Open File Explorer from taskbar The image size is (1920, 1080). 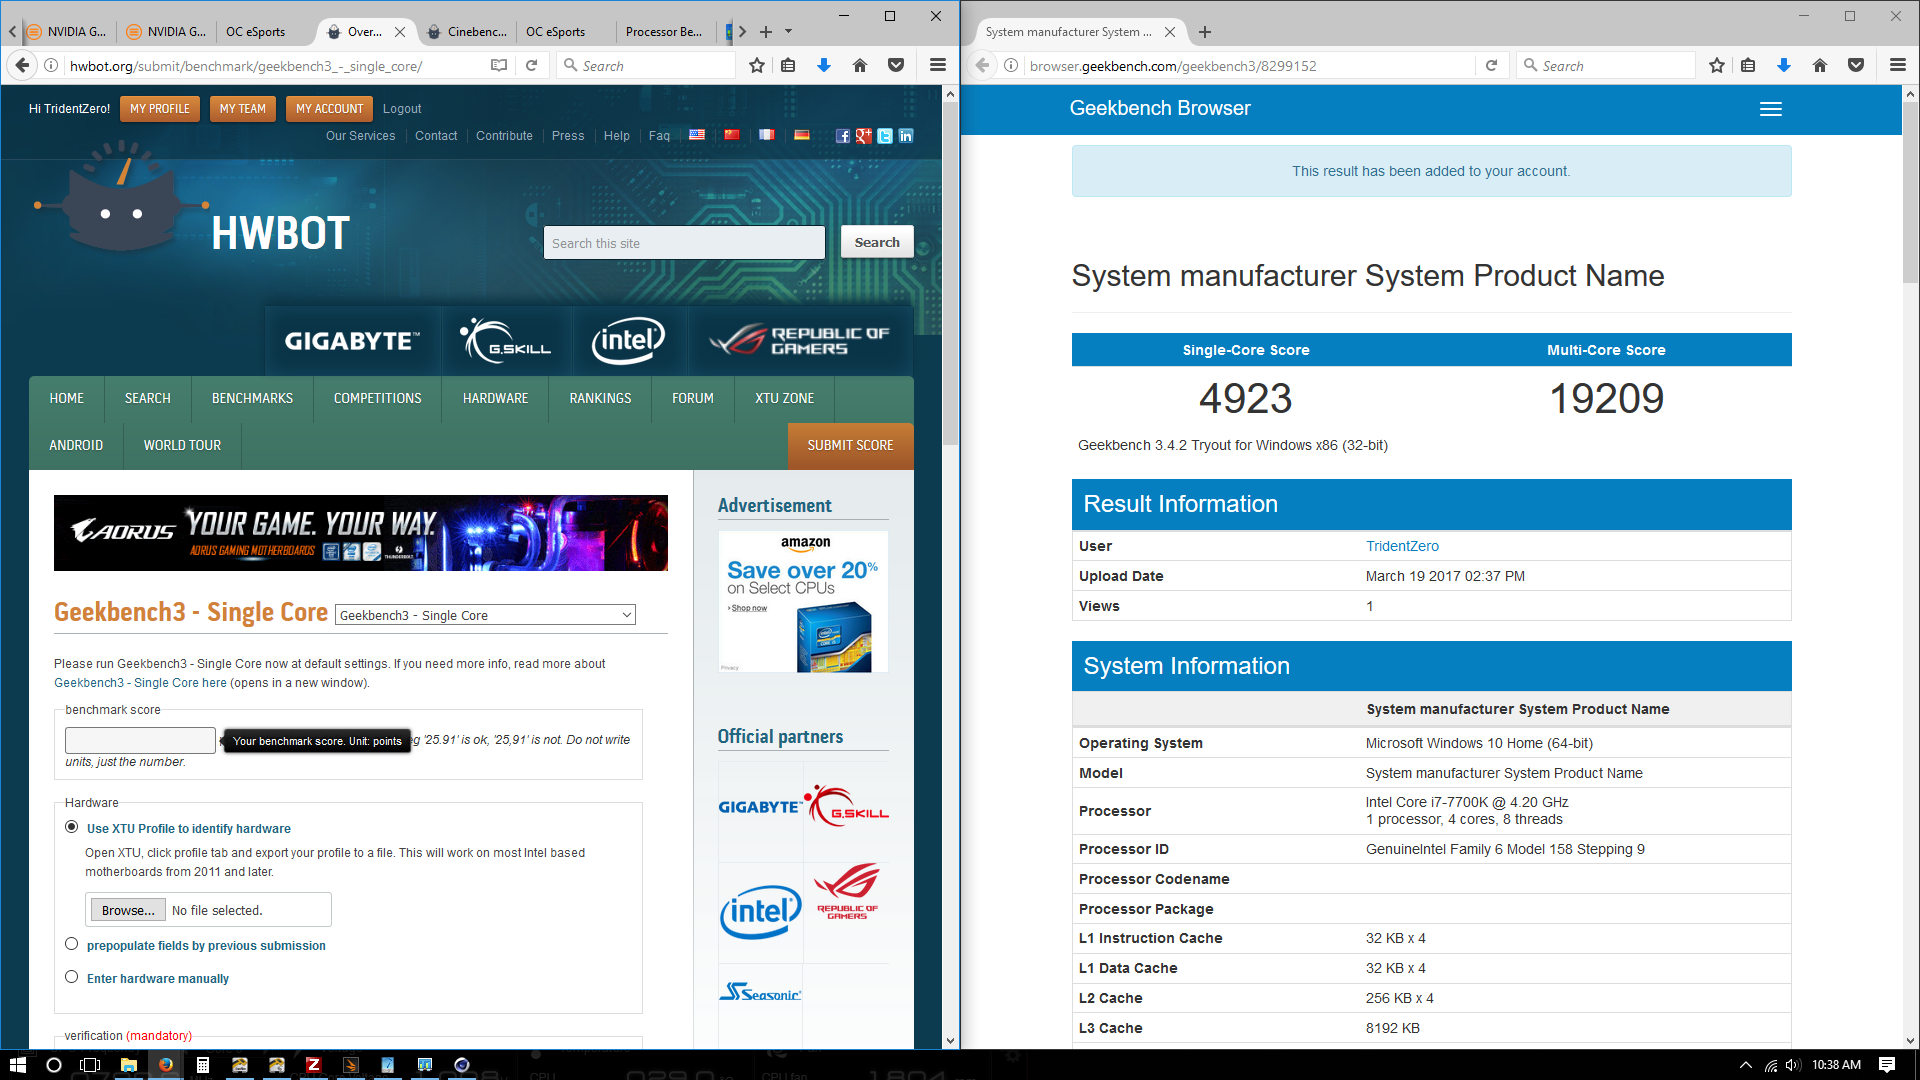[129, 1065]
